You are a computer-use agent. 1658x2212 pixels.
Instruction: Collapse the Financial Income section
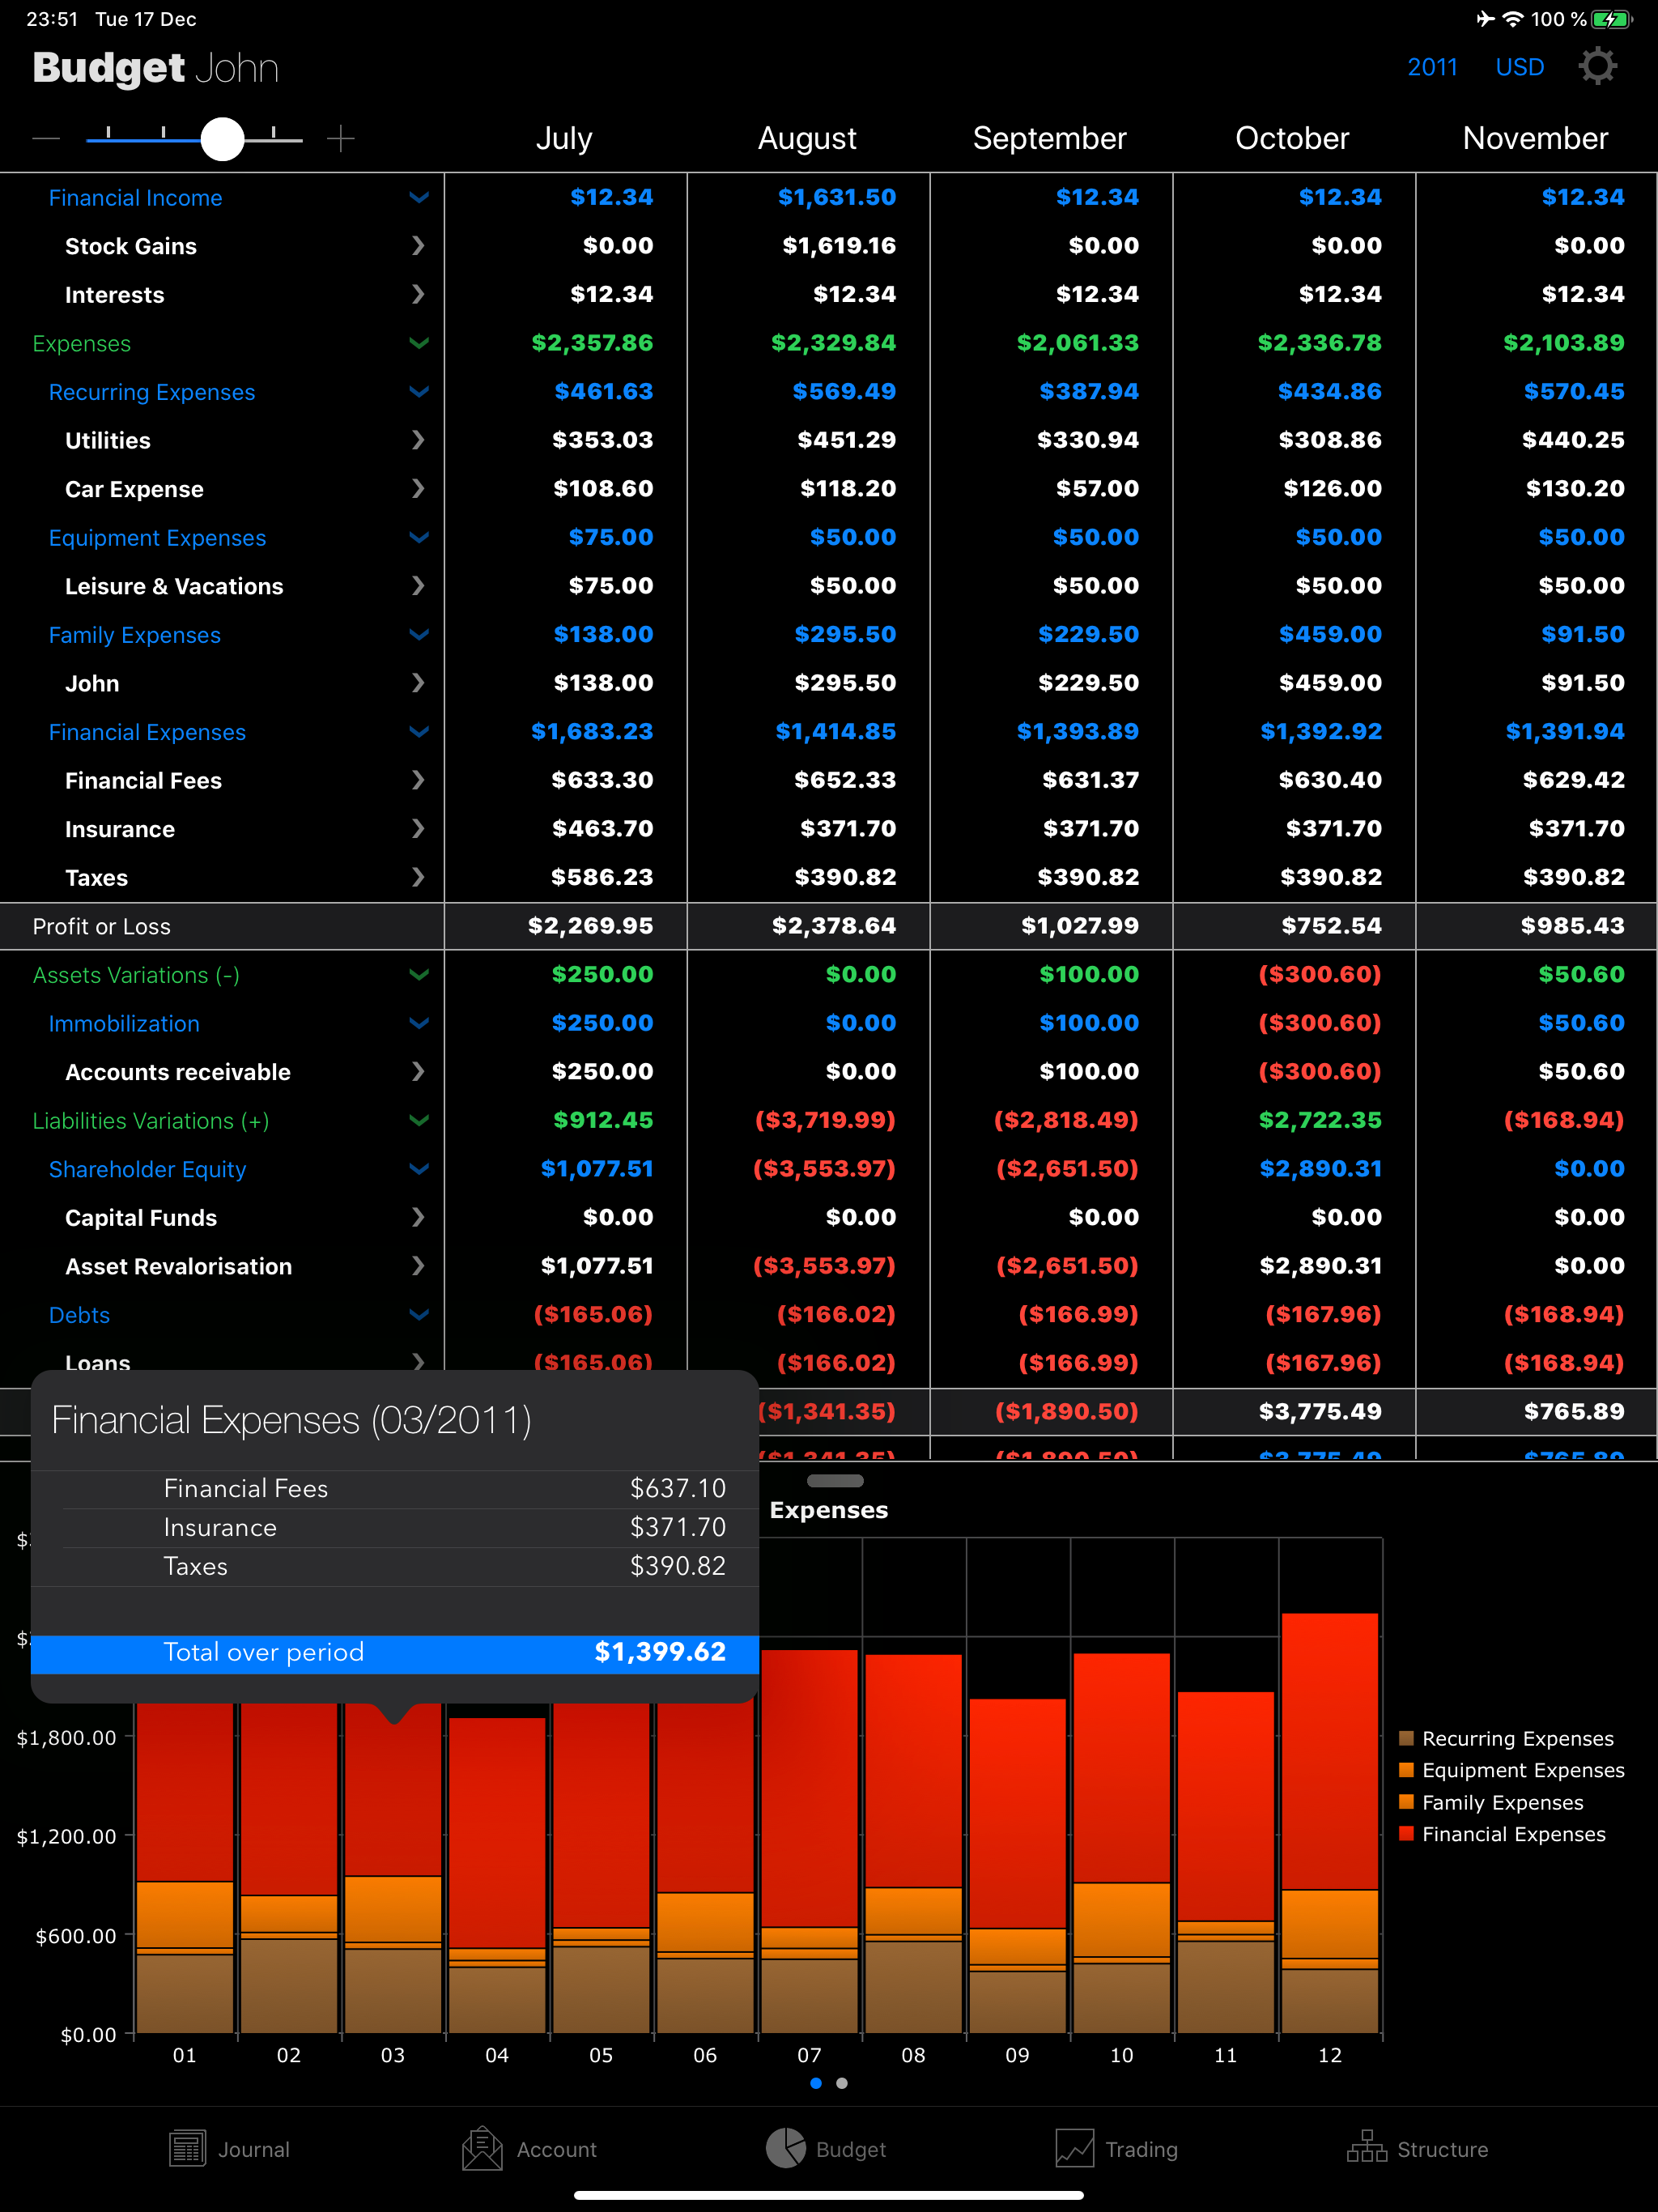[x=419, y=198]
